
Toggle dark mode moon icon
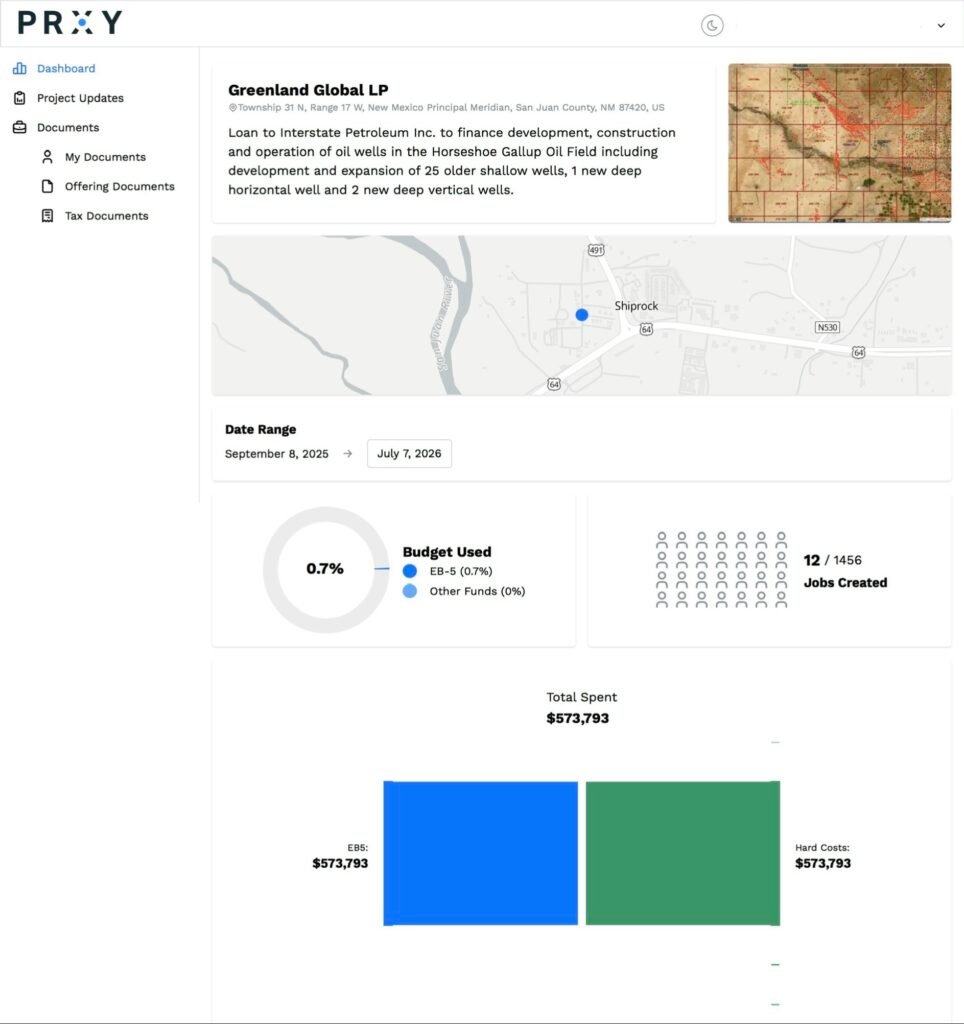[712, 25]
